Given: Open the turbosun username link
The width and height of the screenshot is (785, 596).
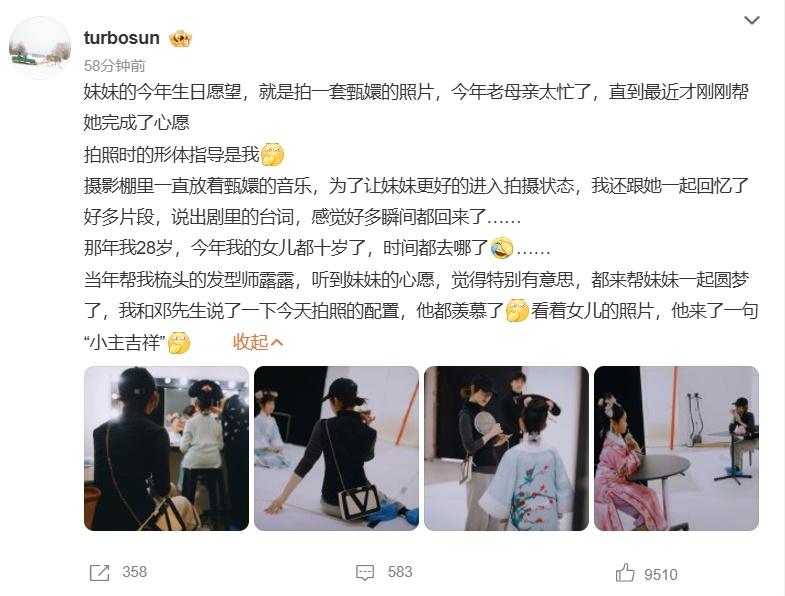Looking at the screenshot, I should tap(122, 38).
